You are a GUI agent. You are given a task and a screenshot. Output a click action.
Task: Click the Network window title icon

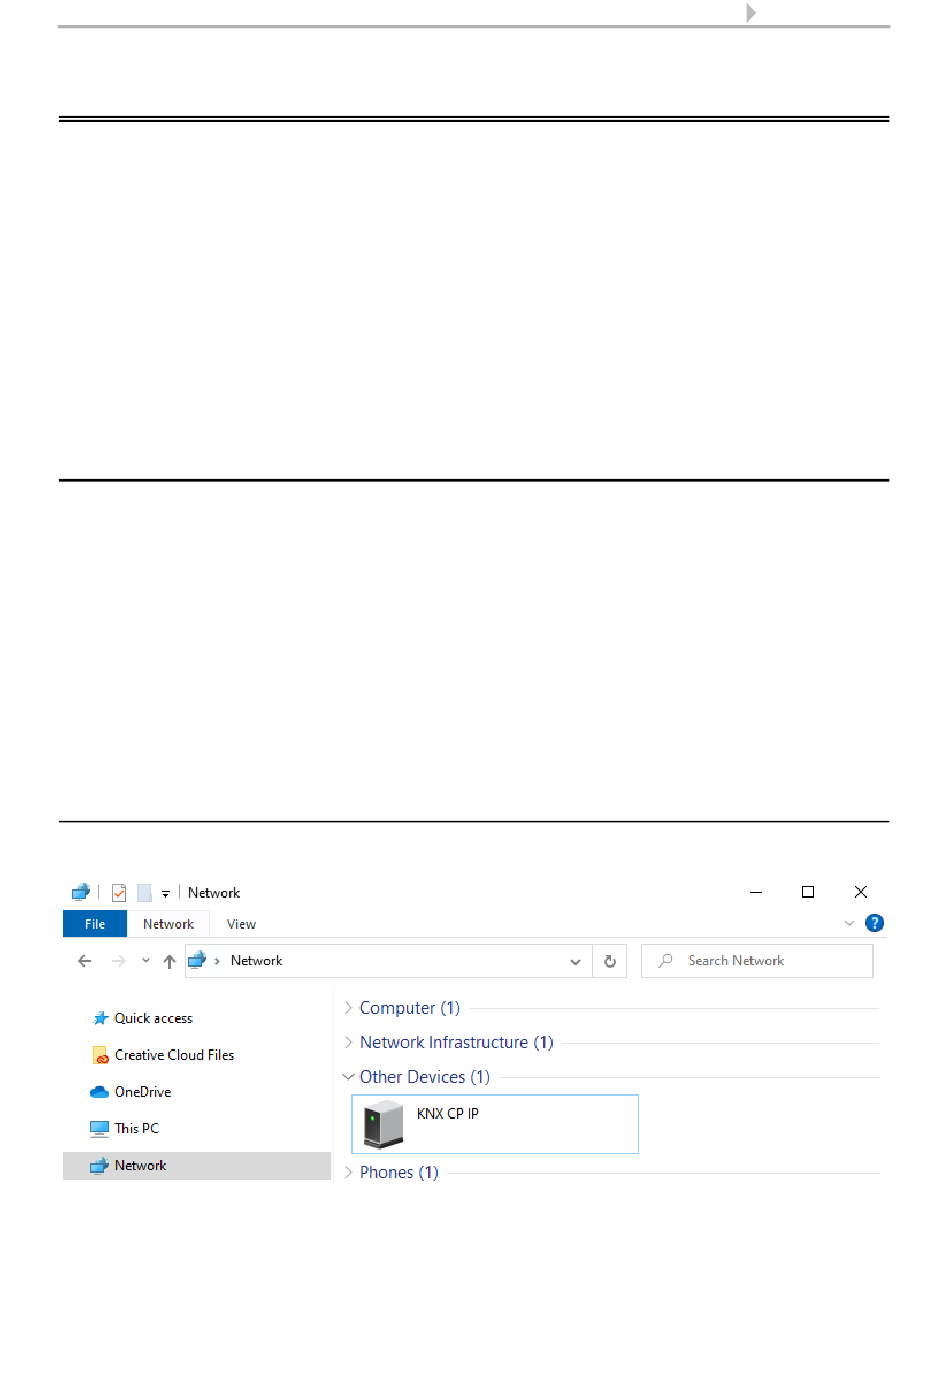pyautogui.click(x=81, y=892)
